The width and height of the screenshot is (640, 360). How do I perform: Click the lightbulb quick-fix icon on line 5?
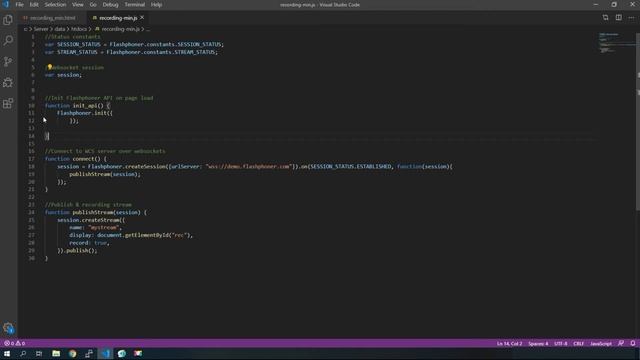[49, 67]
